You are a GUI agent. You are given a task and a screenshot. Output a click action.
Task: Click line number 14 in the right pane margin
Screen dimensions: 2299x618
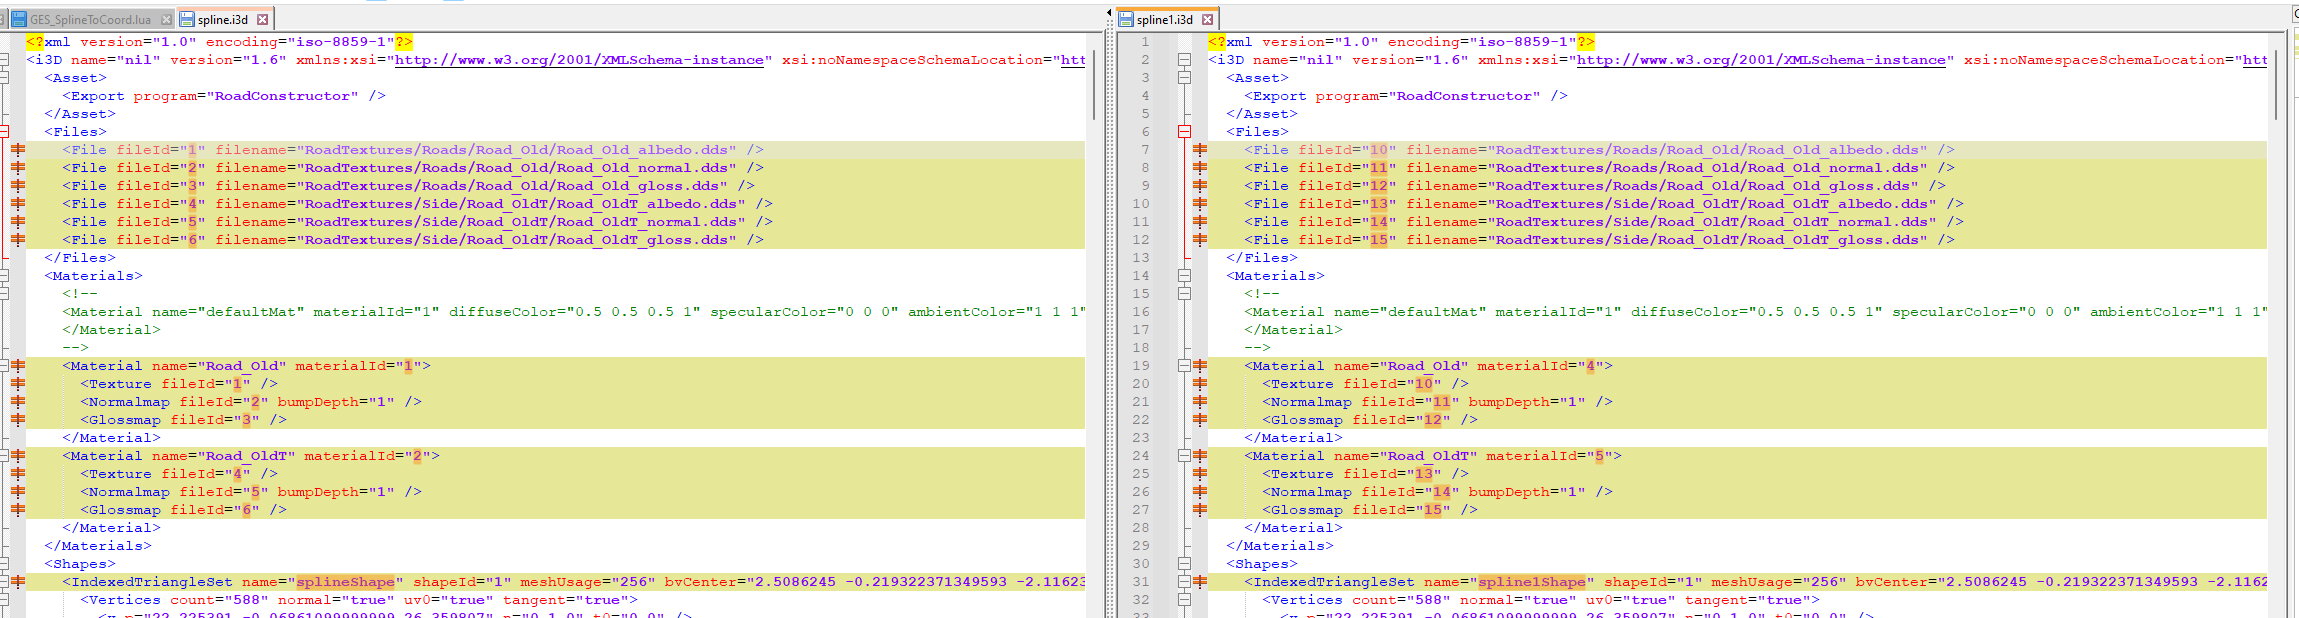tap(1140, 276)
